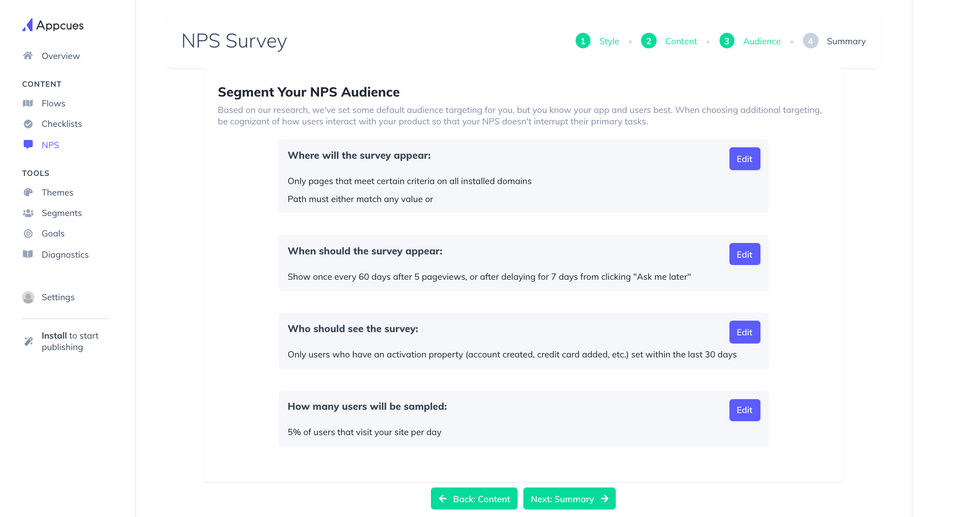Click the Diagnostics book icon
Image resolution: width=960 pixels, height=517 pixels.
(28, 255)
